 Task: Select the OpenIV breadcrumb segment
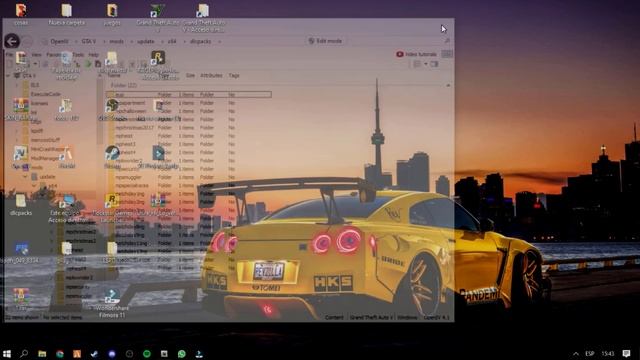pos(60,41)
